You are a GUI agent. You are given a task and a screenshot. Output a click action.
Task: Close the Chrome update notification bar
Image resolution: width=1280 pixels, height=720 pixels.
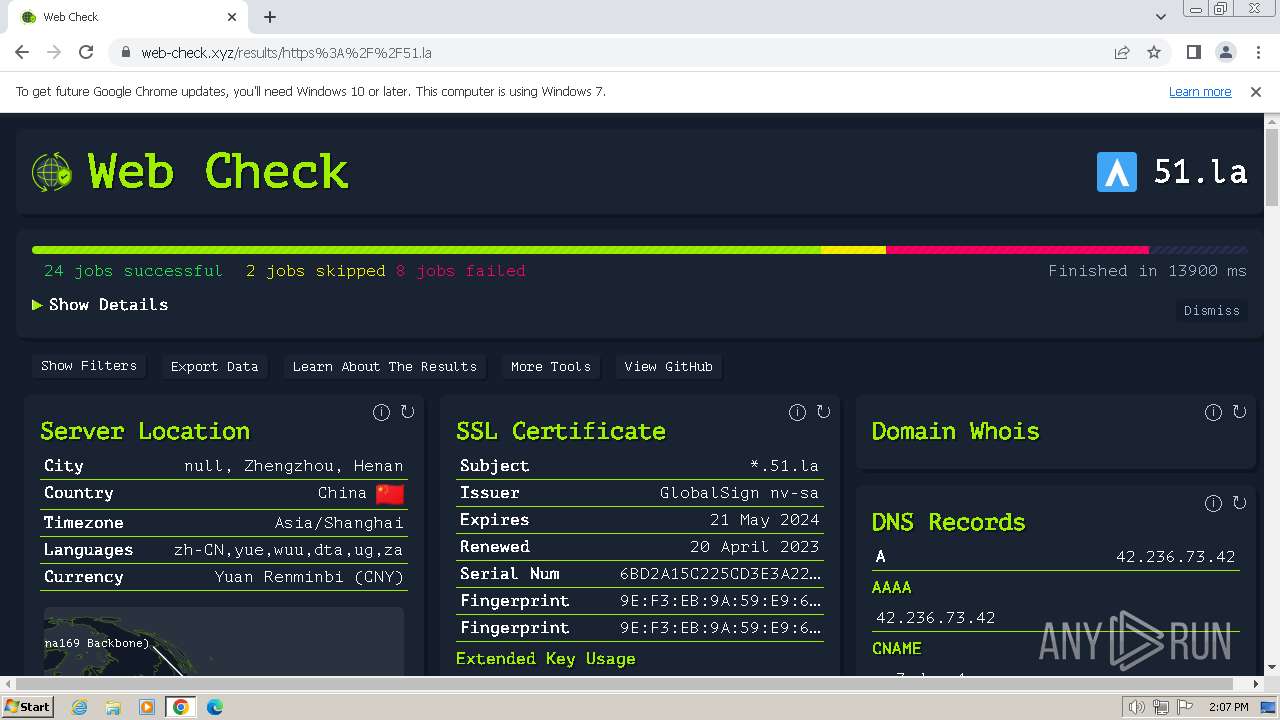point(1256,91)
